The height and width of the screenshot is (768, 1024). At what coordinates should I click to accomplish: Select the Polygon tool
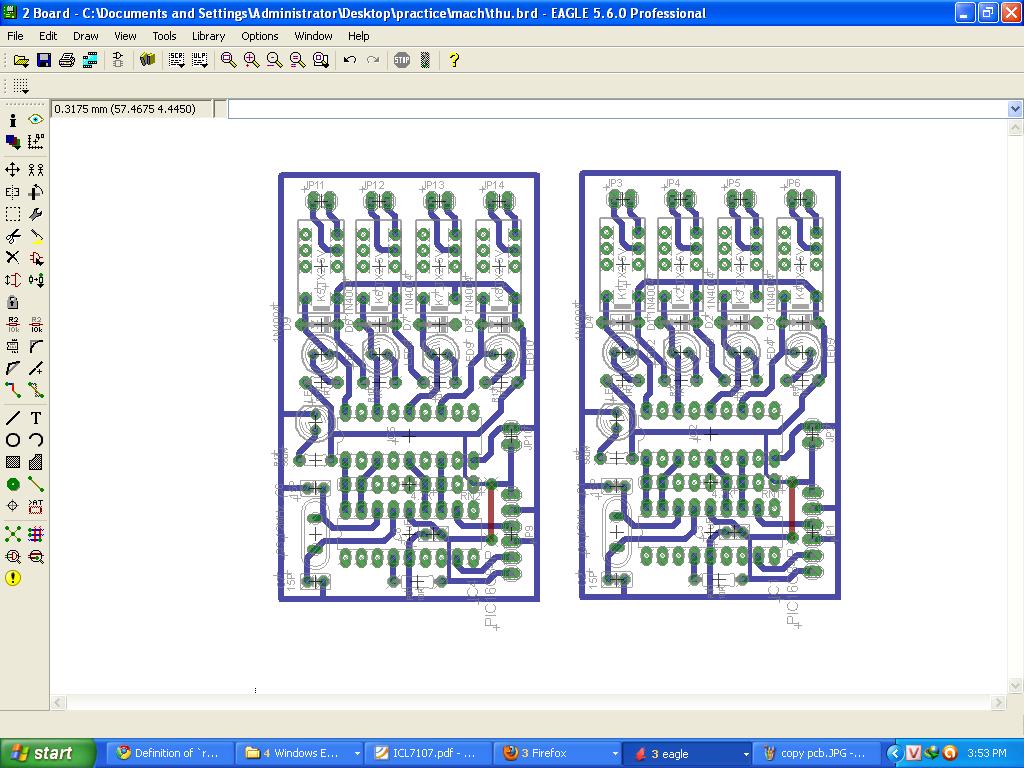point(36,462)
